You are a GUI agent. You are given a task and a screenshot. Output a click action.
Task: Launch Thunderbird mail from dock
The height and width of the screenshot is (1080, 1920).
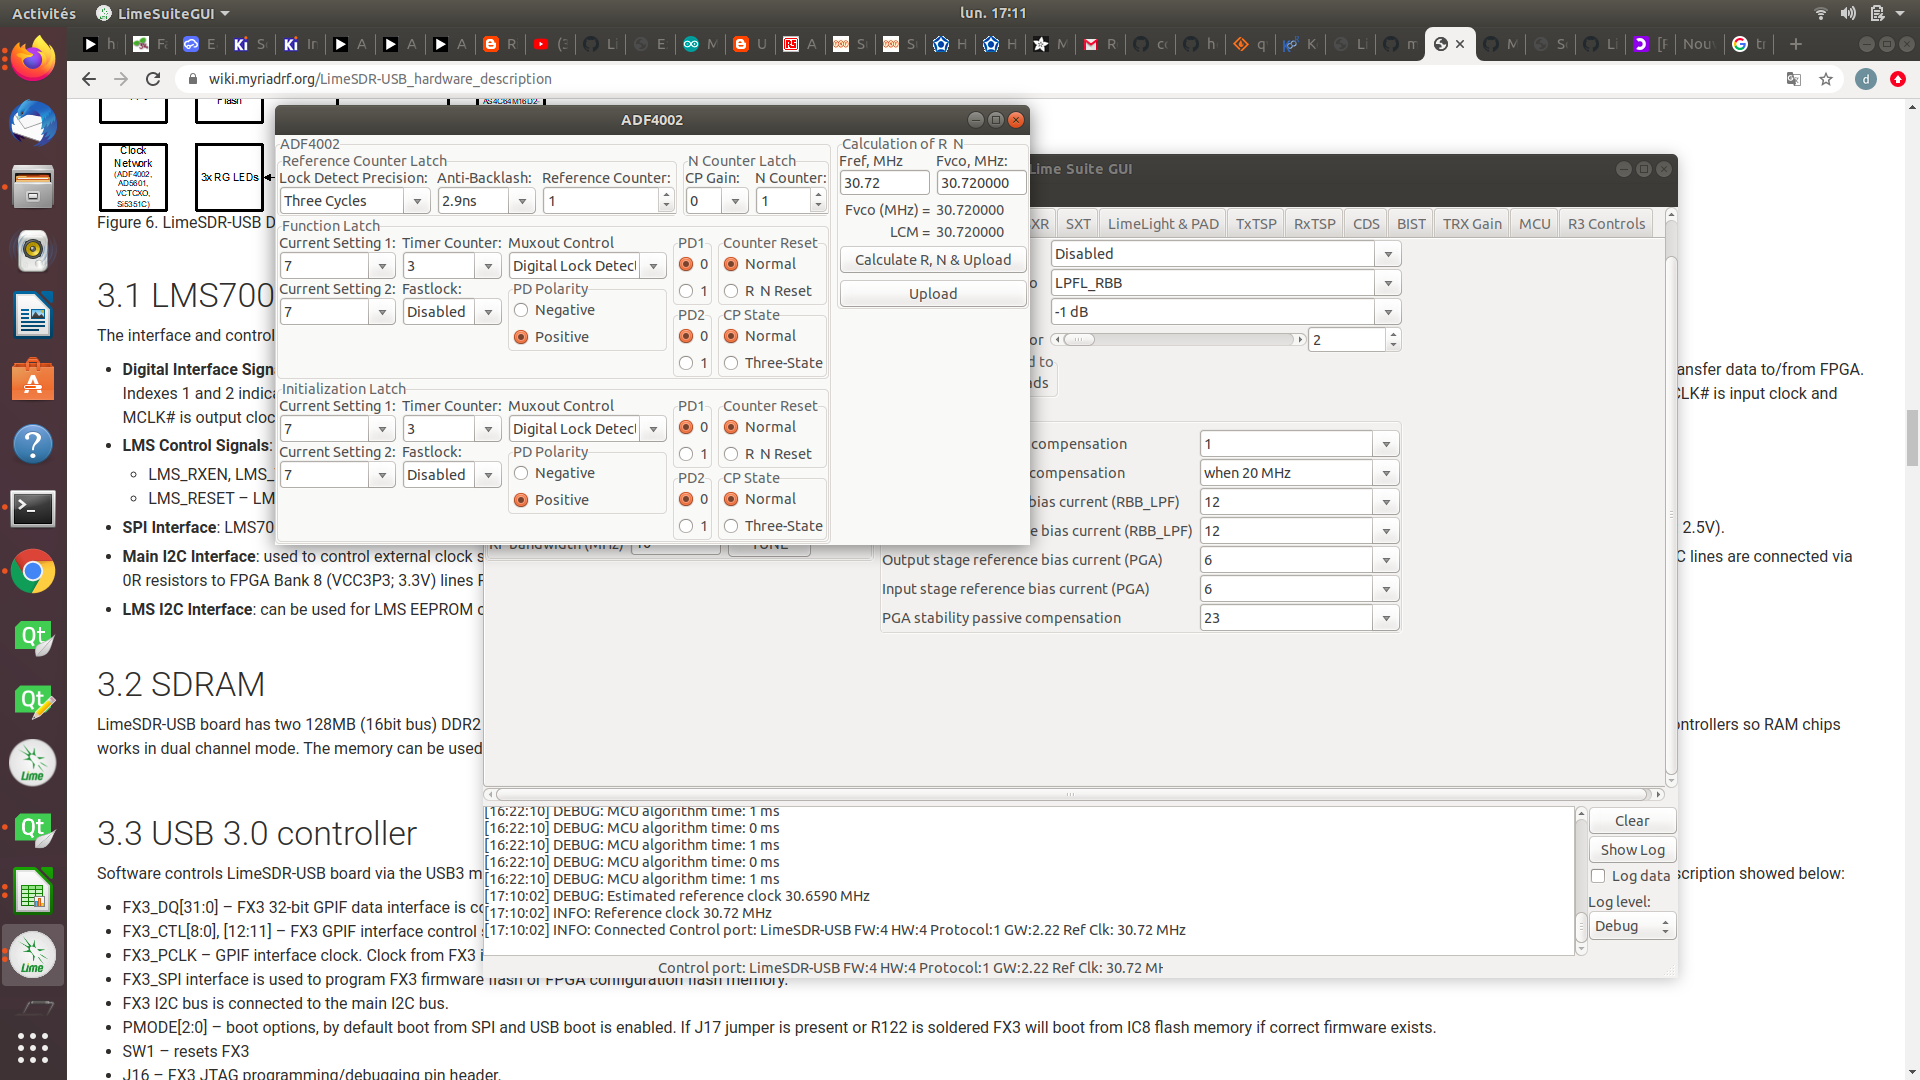pos(33,124)
